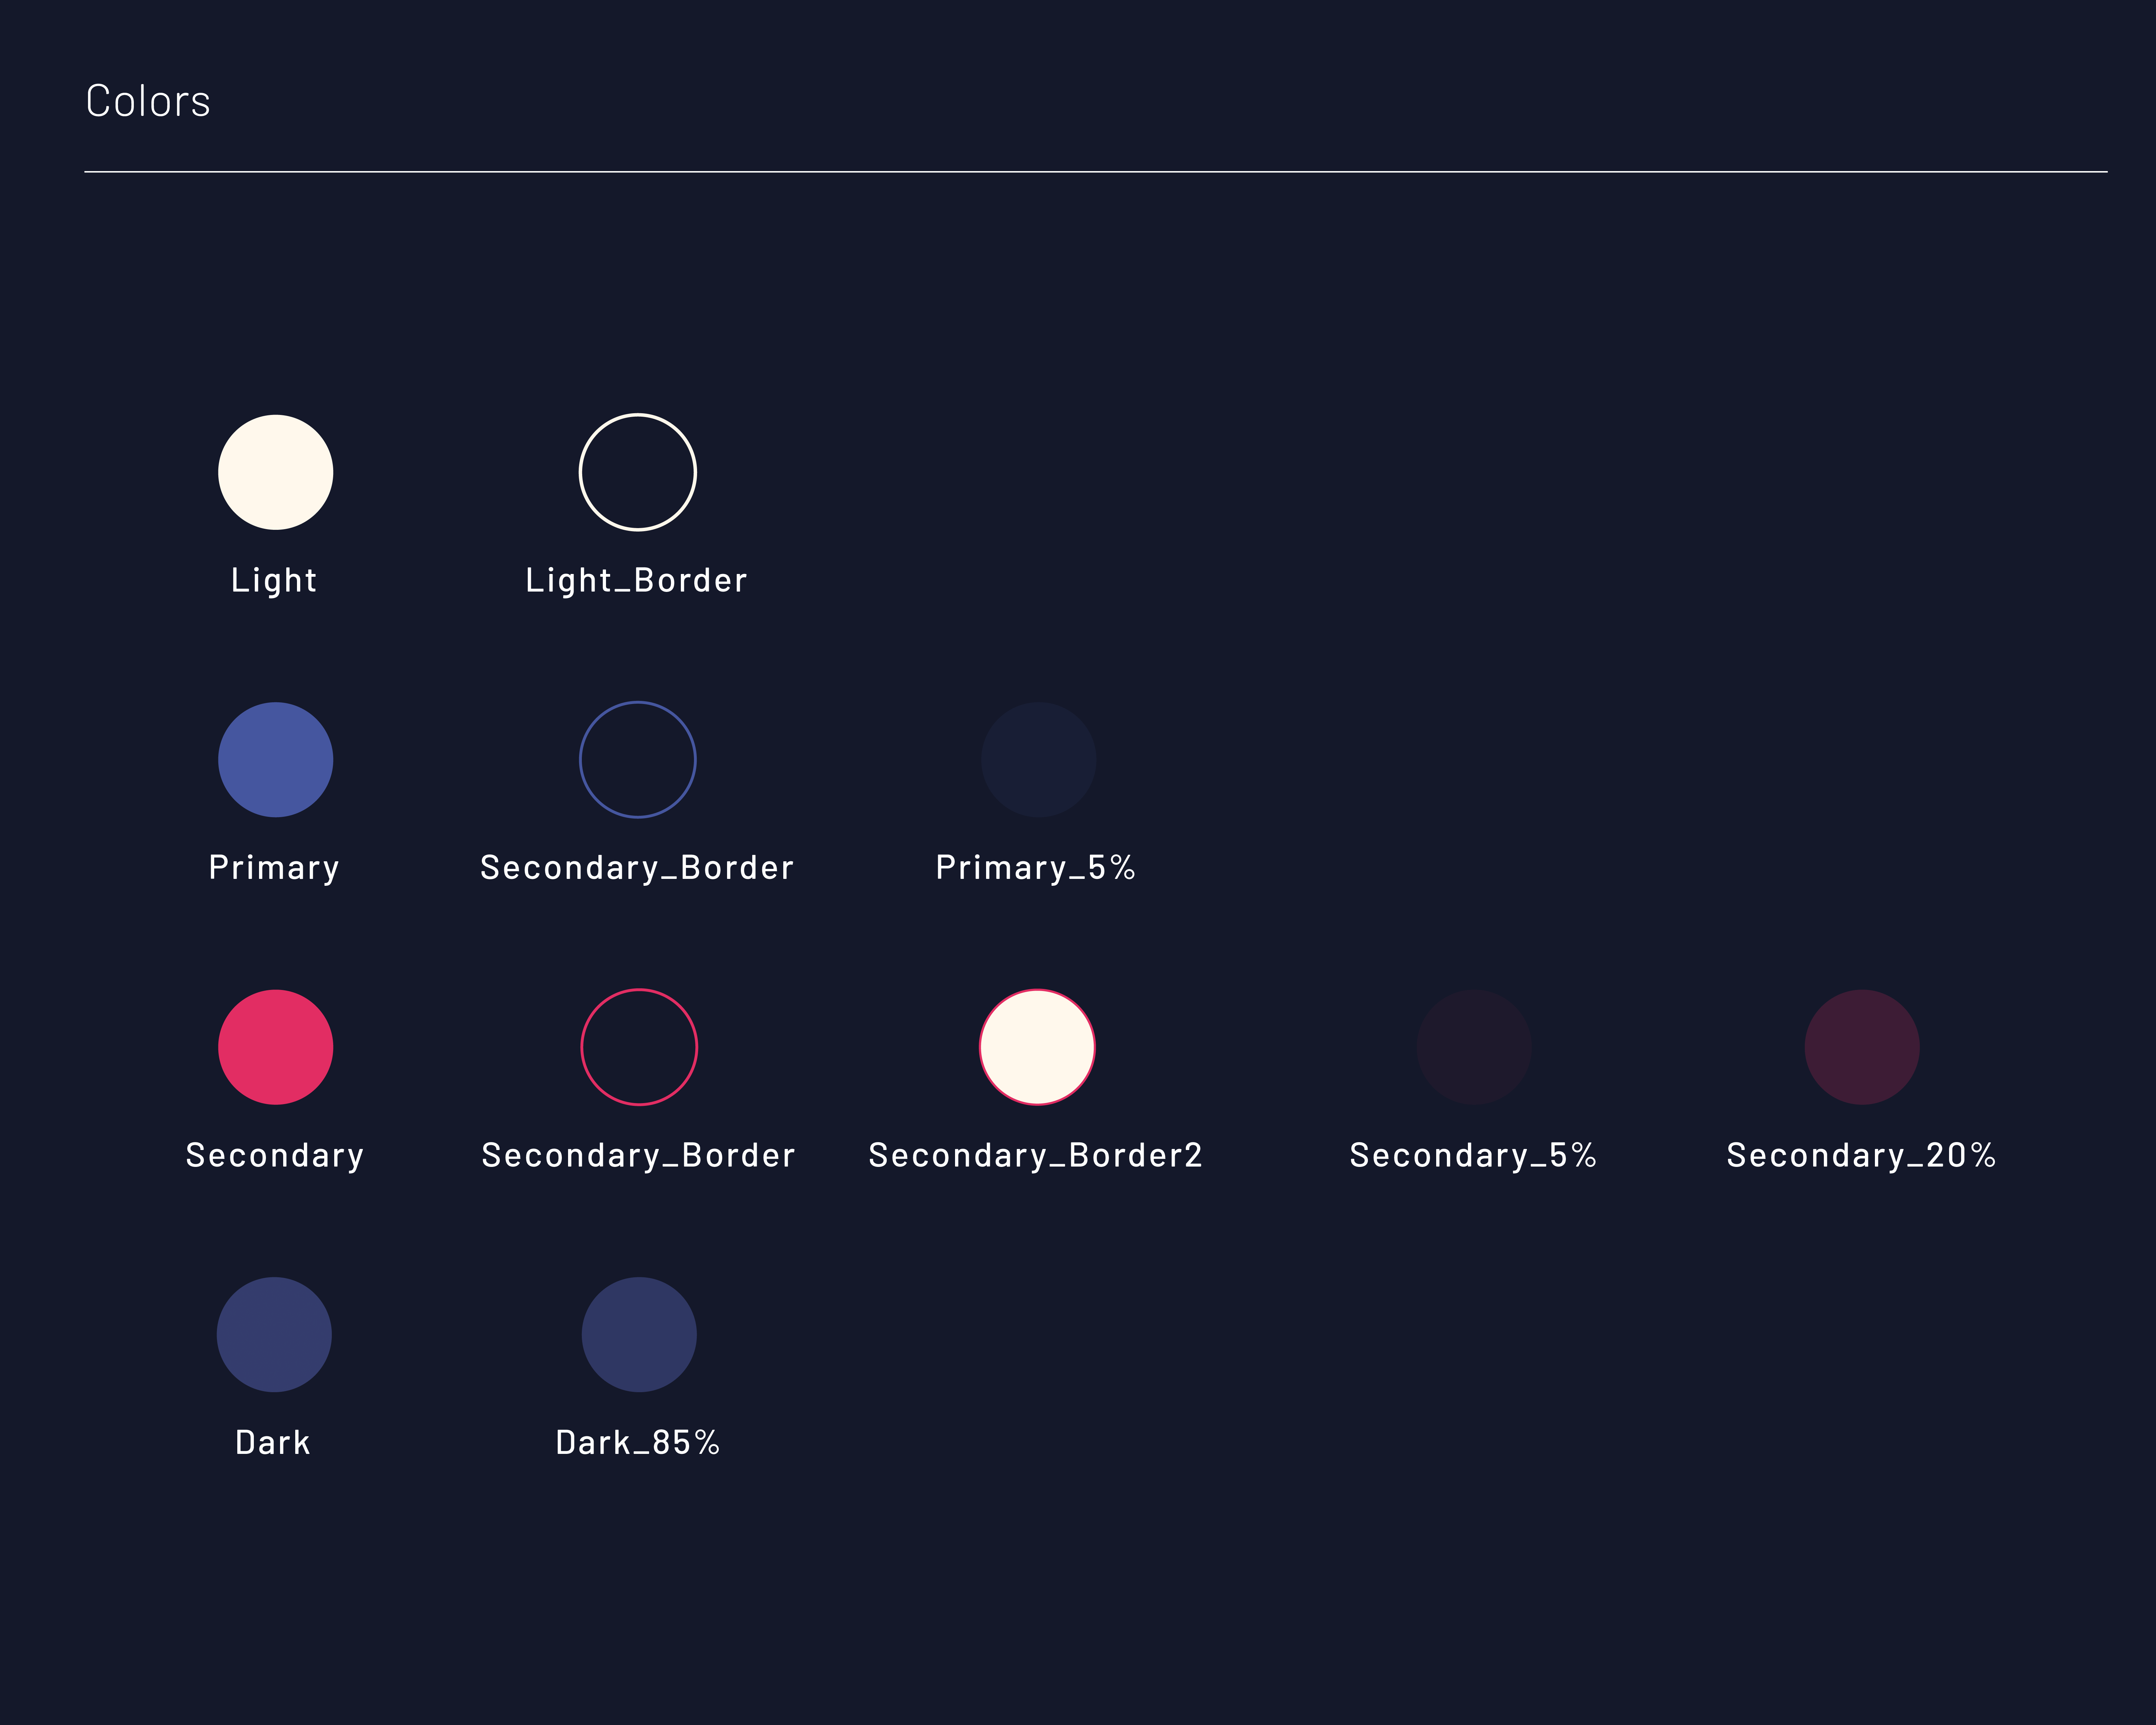Click the Primary label text

[x=274, y=867]
